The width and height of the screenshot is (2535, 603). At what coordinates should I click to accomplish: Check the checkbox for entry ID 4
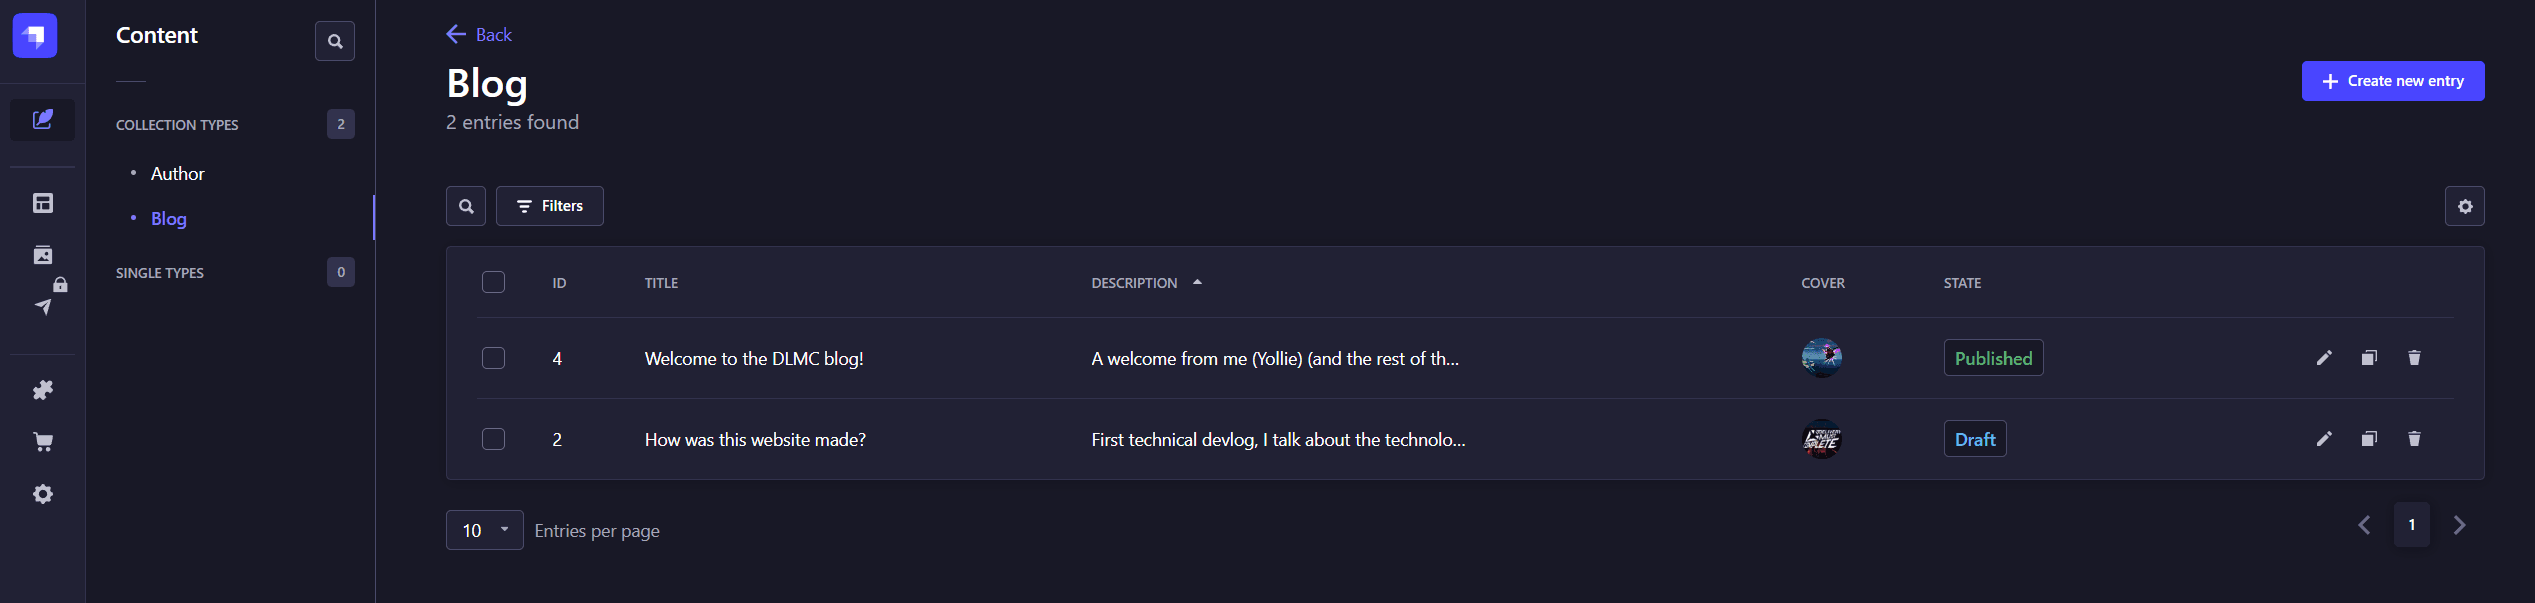[x=493, y=357]
